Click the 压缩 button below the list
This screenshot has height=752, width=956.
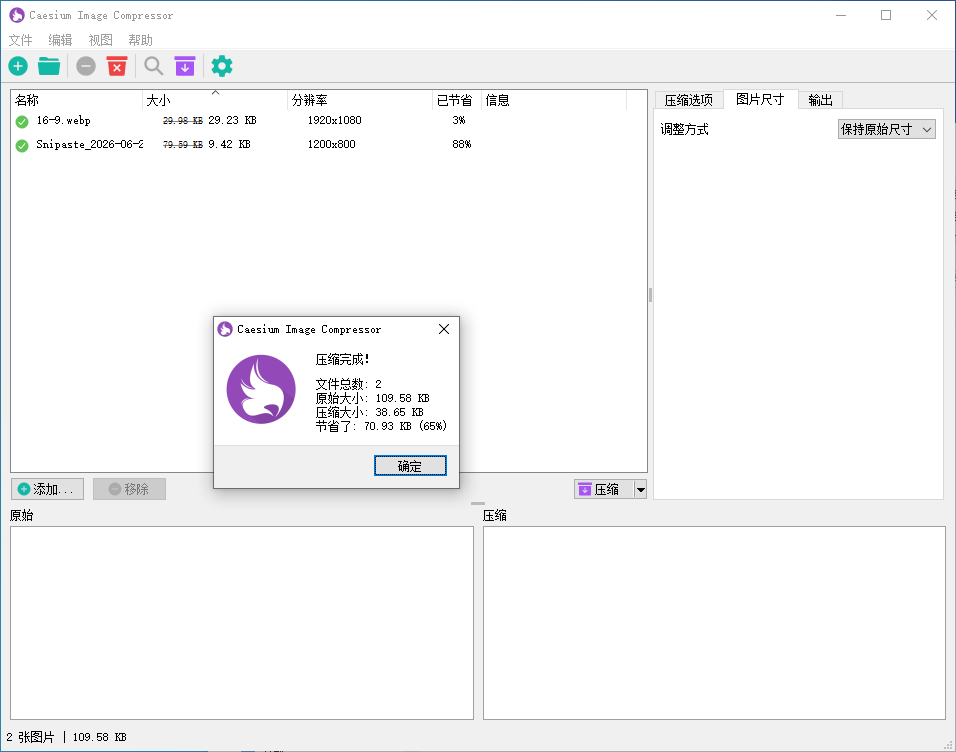click(604, 489)
